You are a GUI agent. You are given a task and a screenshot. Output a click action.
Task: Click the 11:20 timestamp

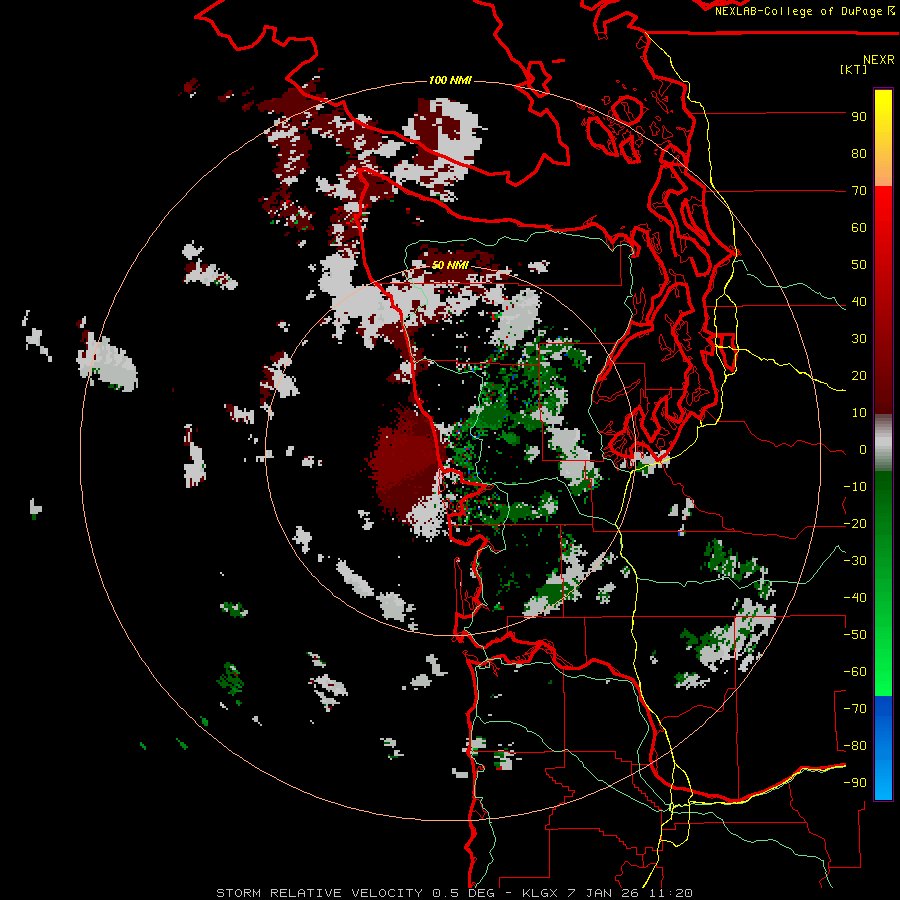click(x=670, y=893)
